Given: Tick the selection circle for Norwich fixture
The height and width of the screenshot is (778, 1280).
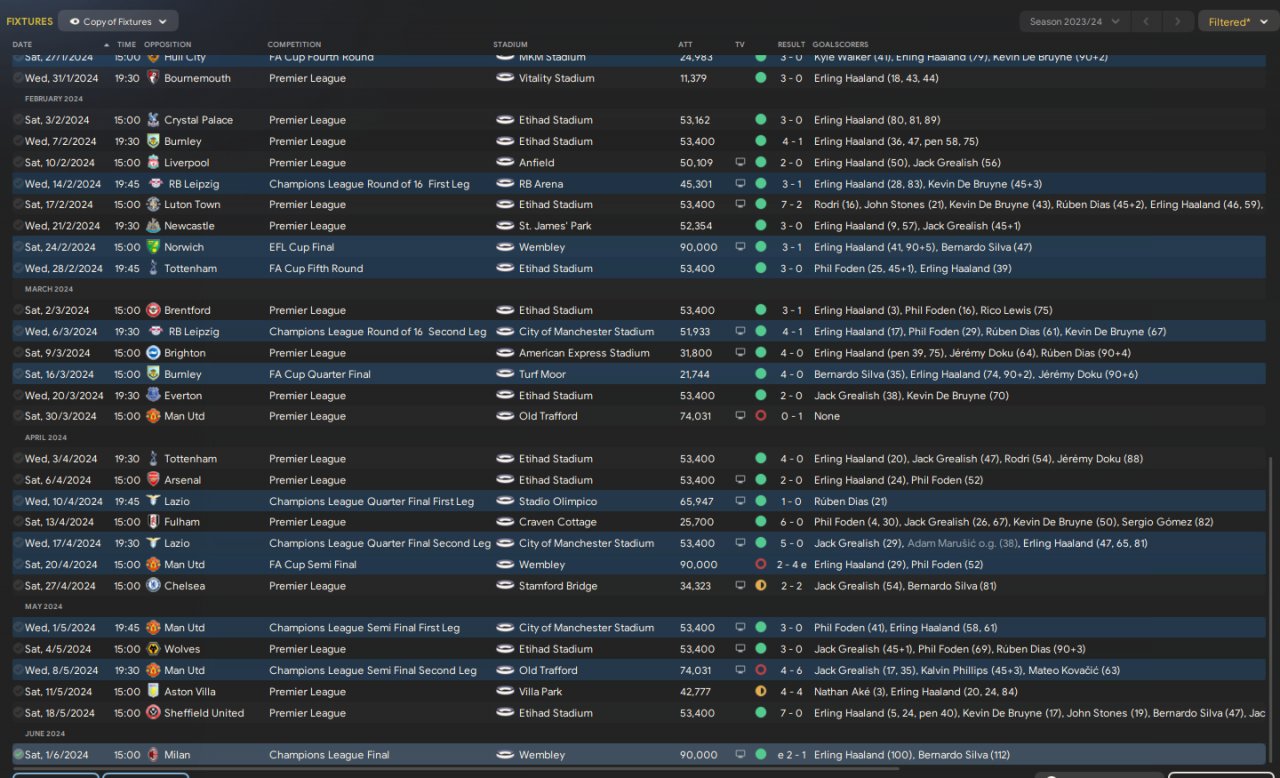Looking at the screenshot, I should coord(18,247).
